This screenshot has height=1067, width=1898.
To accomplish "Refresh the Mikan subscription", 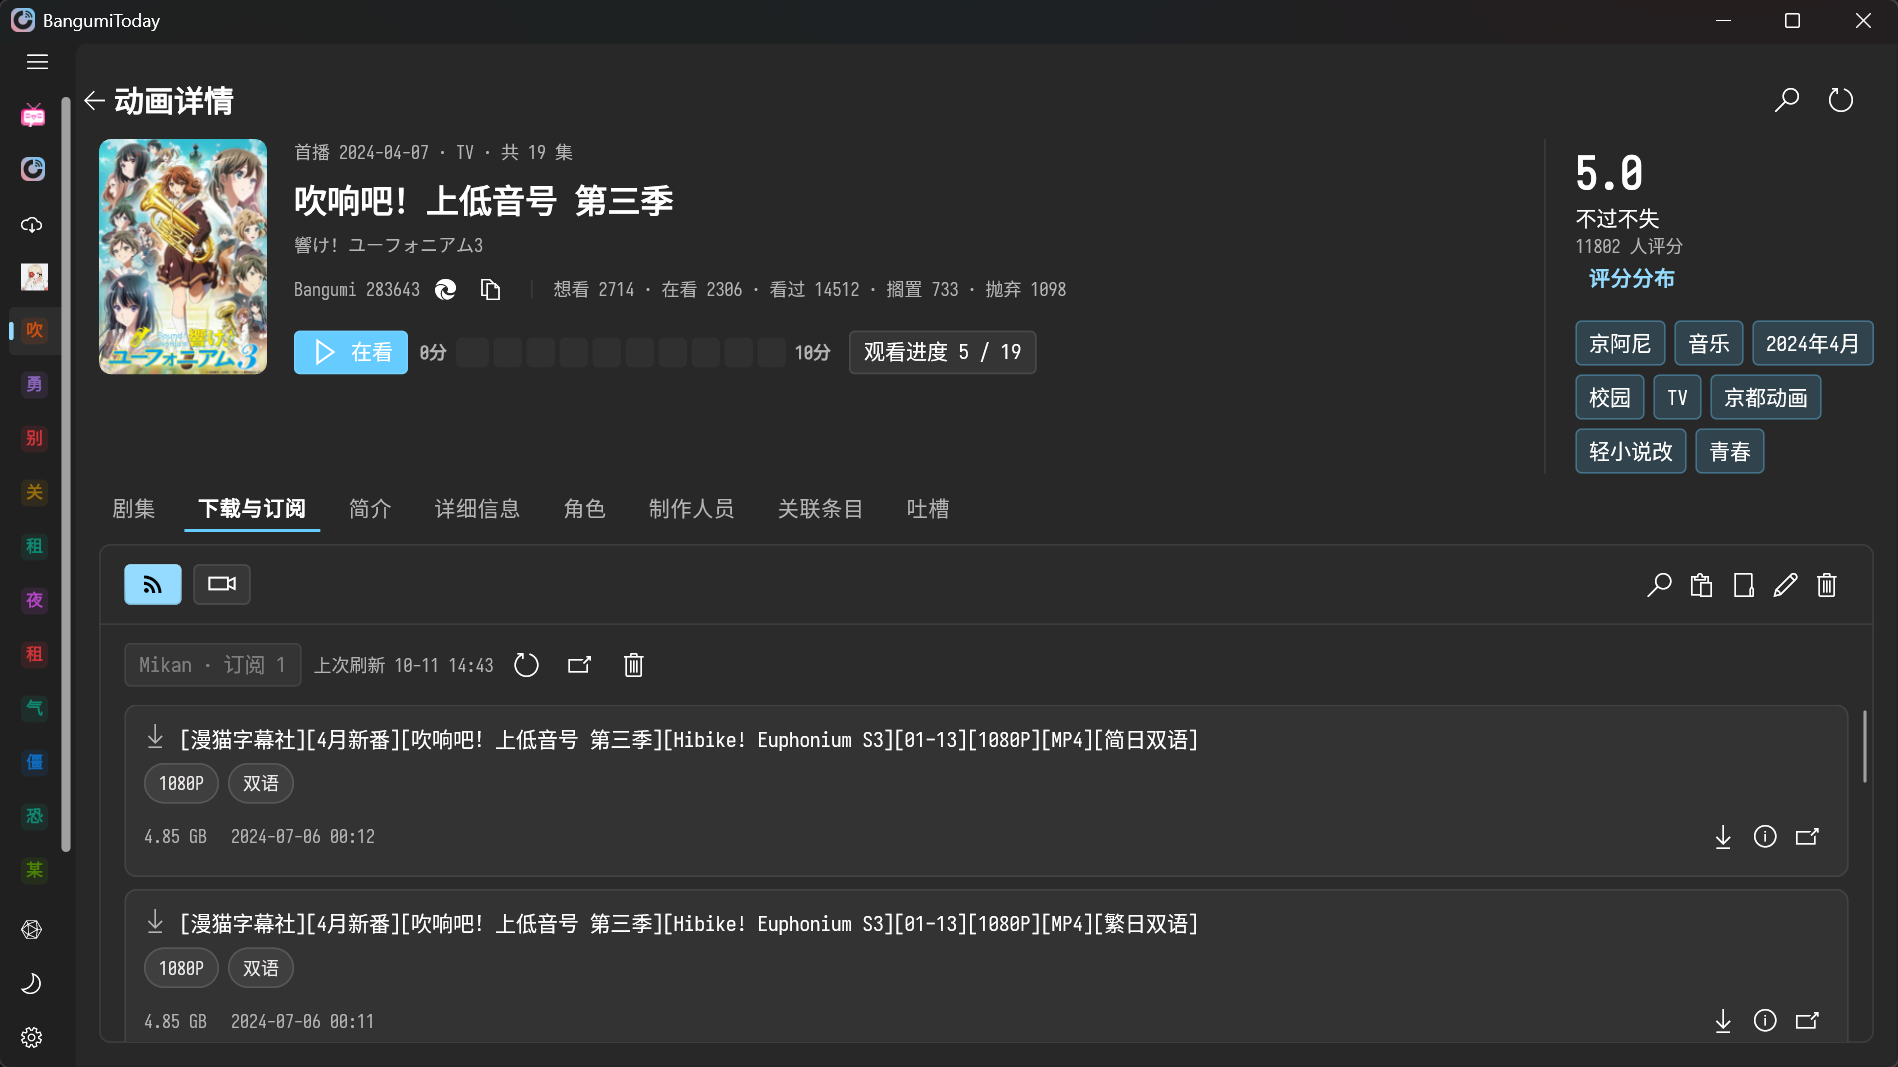I will (x=526, y=665).
